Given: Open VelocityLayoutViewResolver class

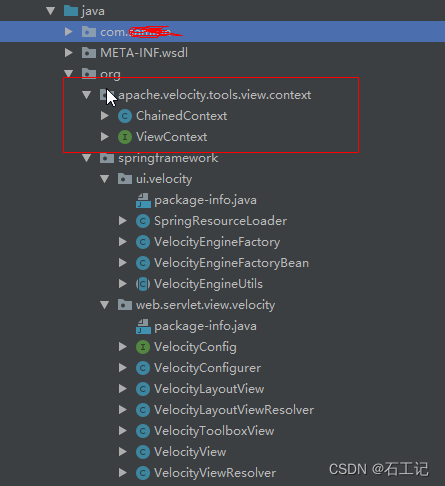Looking at the screenshot, I should pos(234,410).
